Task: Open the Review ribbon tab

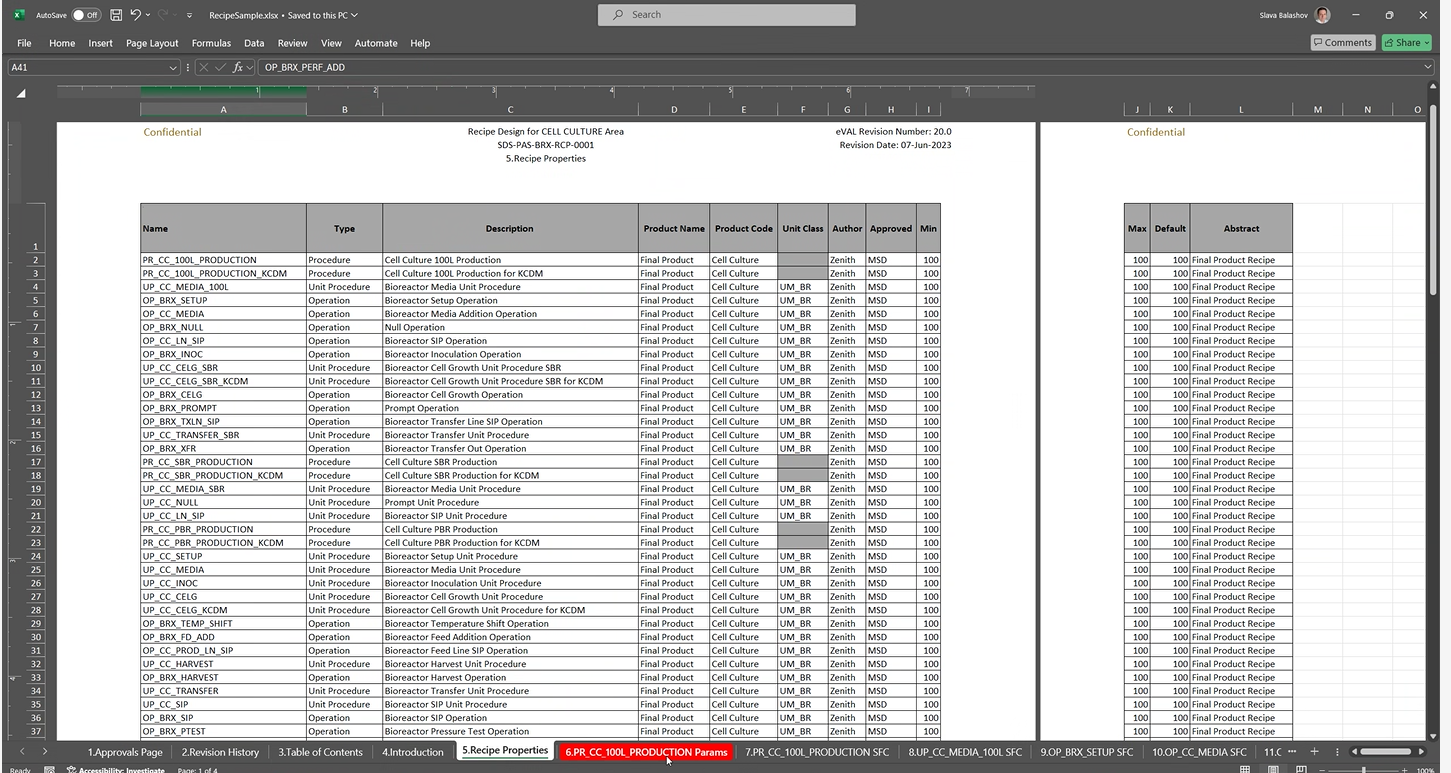Action: pos(293,43)
